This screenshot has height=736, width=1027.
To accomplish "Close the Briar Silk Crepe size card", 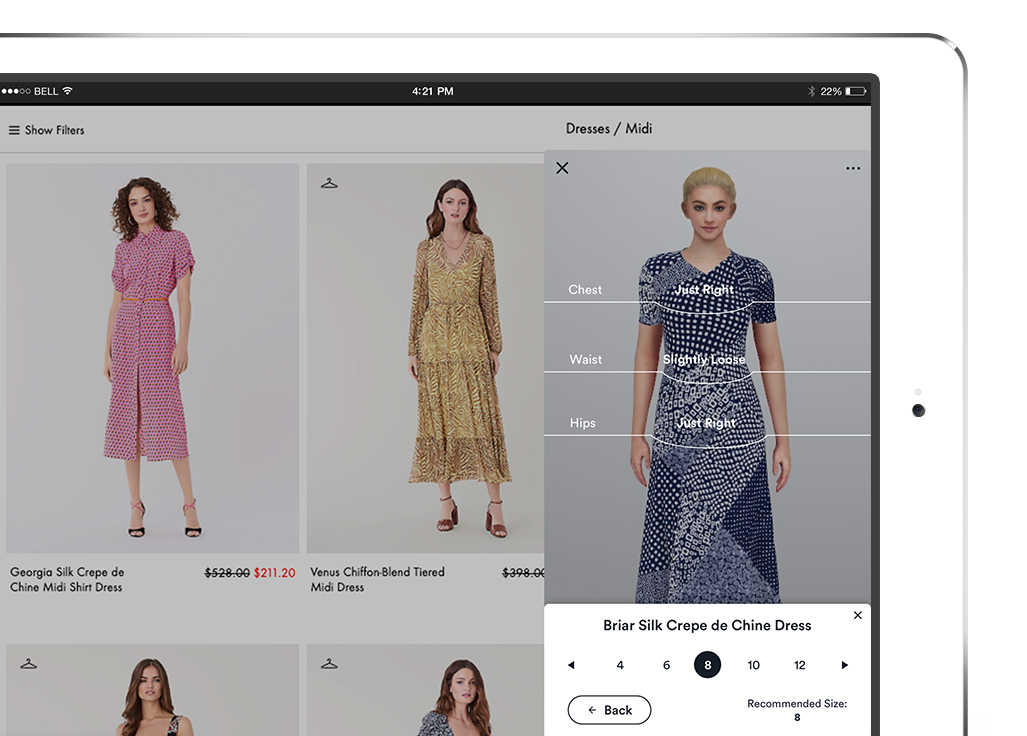I will coord(857,615).
